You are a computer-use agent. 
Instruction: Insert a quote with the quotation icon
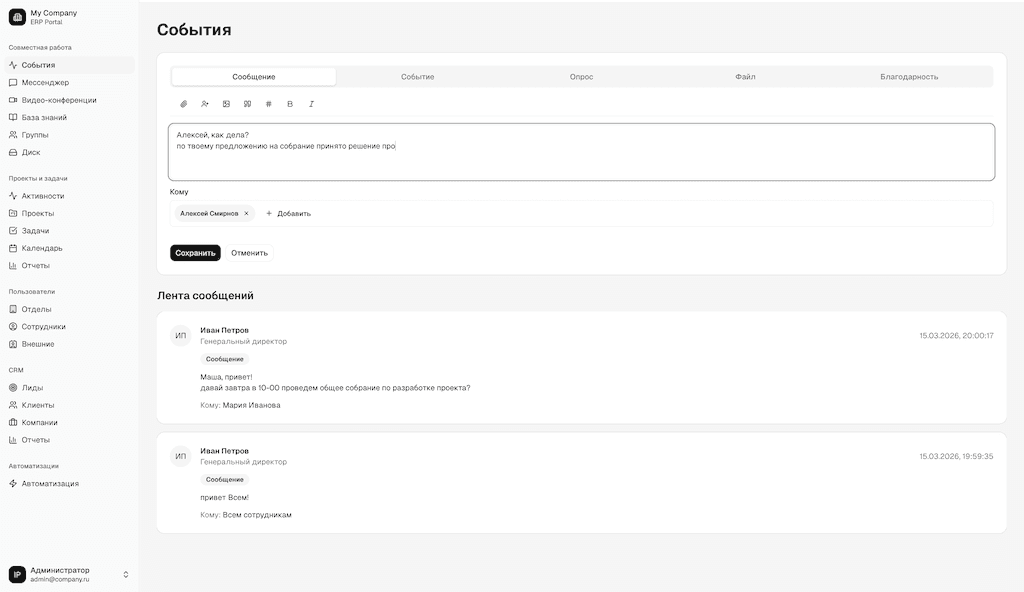pyautogui.click(x=248, y=104)
